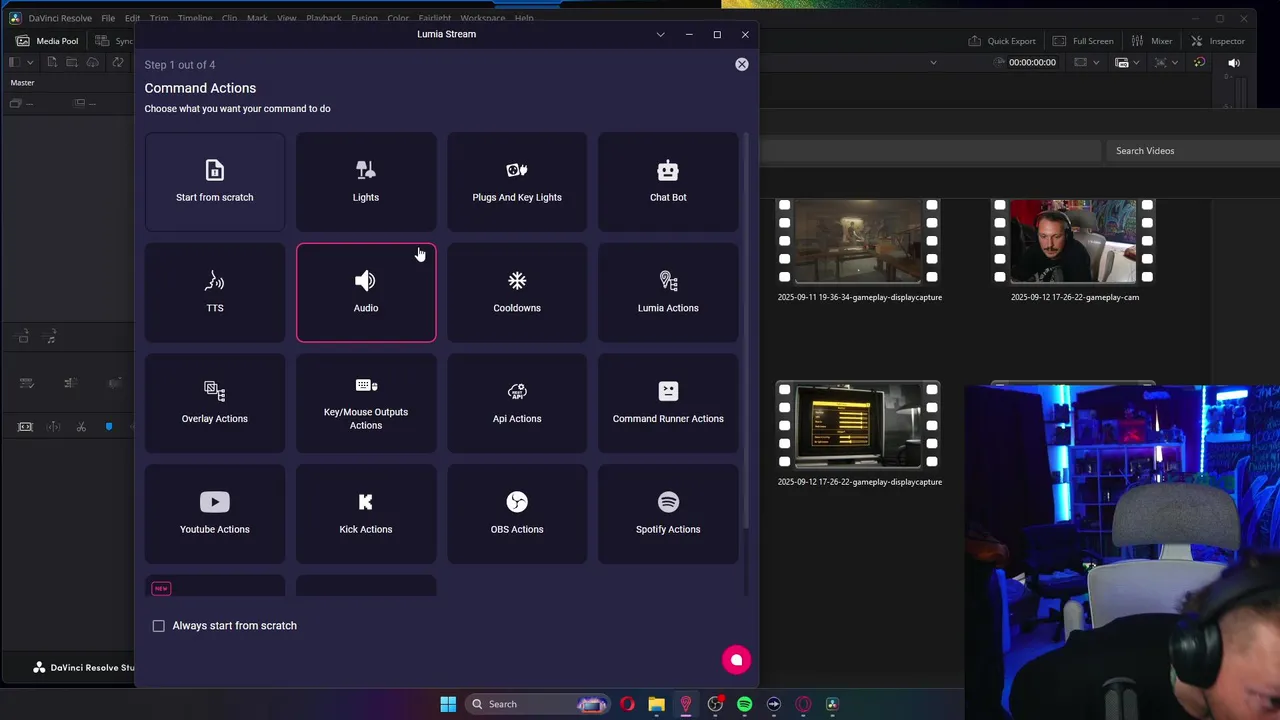Viewport: 1280px width, 720px height.
Task: Select the Start from scratch card
Action: (x=215, y=182)
